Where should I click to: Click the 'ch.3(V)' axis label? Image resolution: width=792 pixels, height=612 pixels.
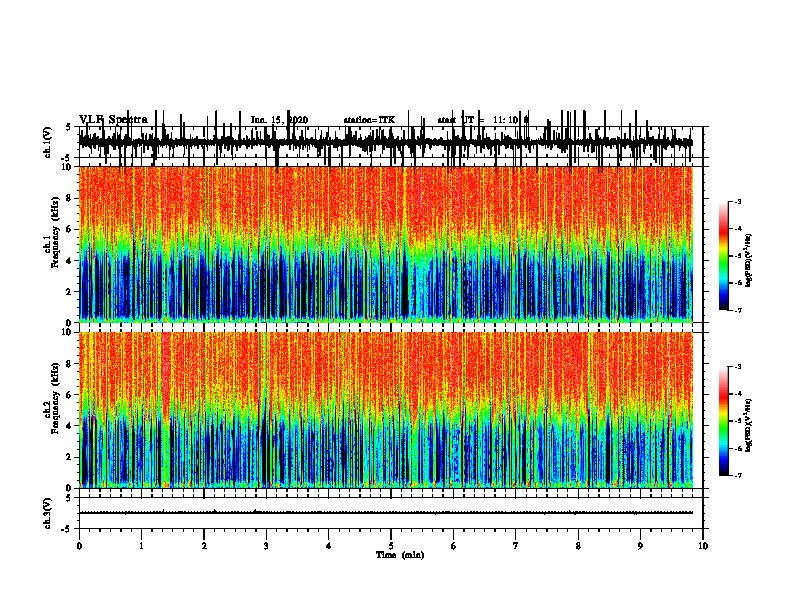click(x=48, y=513)
